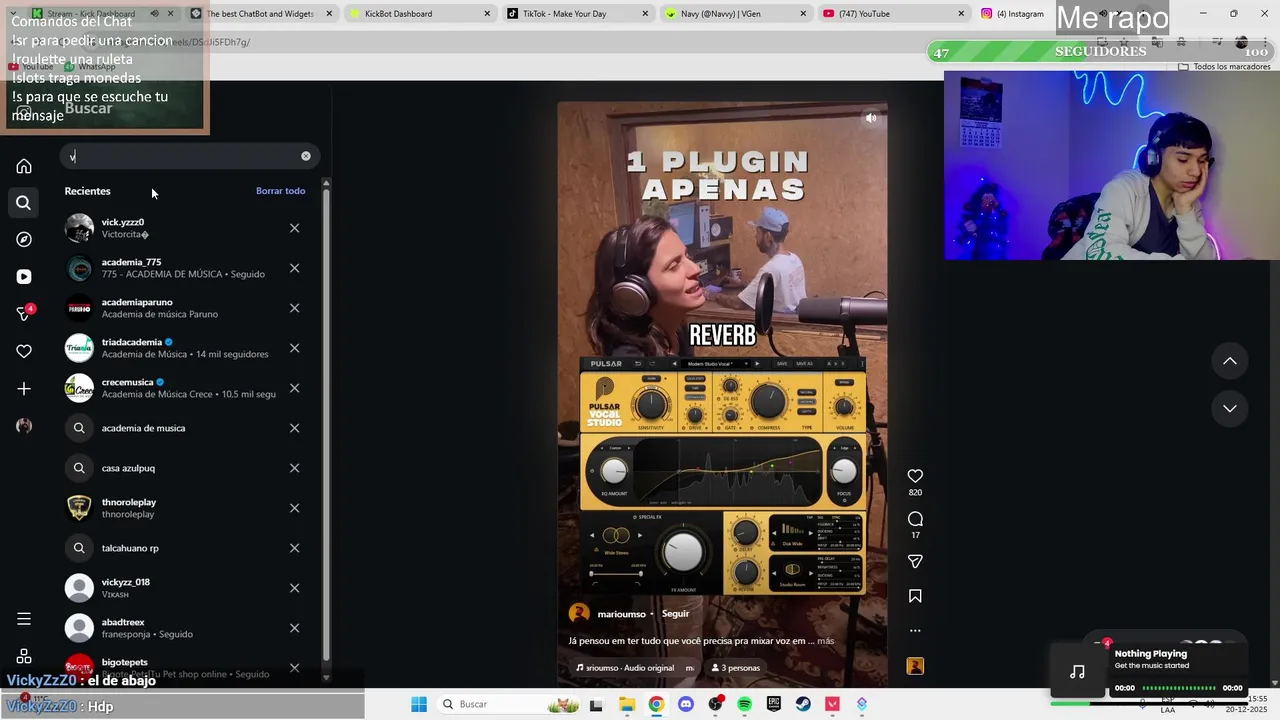This screenshot has height=720, width=1280.
Task: Open File Explorer from taskbar
Action: tap(626, 704)
